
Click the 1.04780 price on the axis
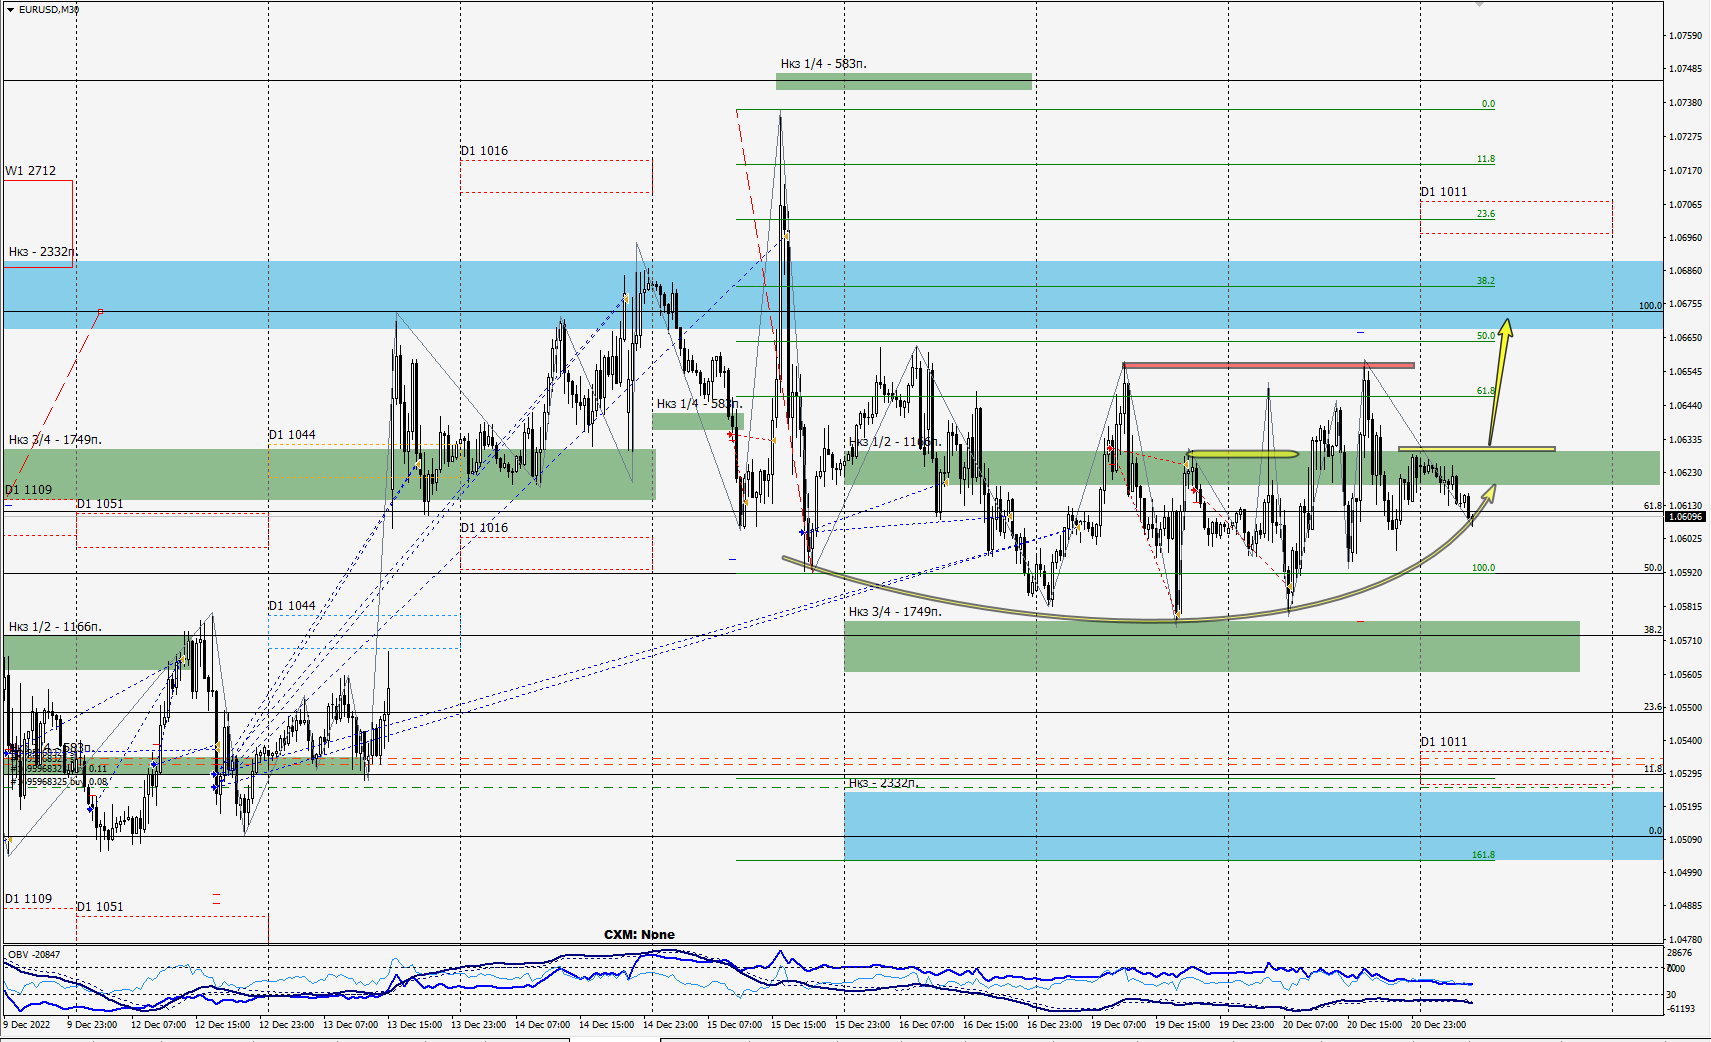(1685, 940)
